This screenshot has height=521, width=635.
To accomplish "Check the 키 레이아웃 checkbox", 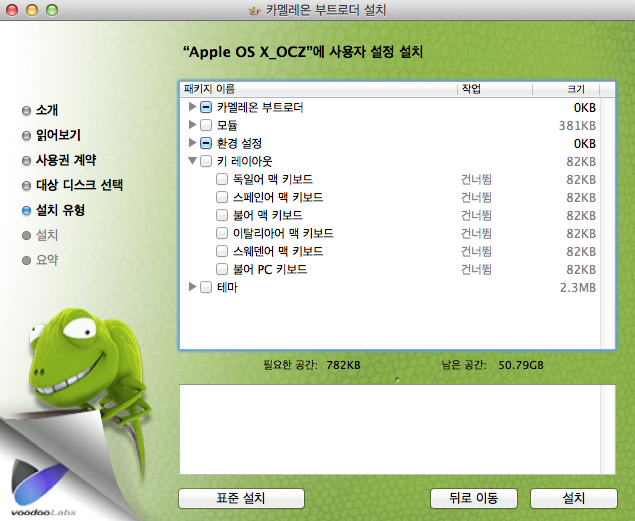I will click(206, 161).
